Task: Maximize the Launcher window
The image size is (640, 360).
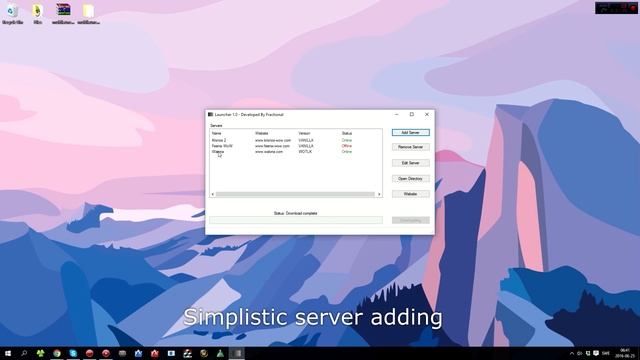Action: [x=412, y=115]
